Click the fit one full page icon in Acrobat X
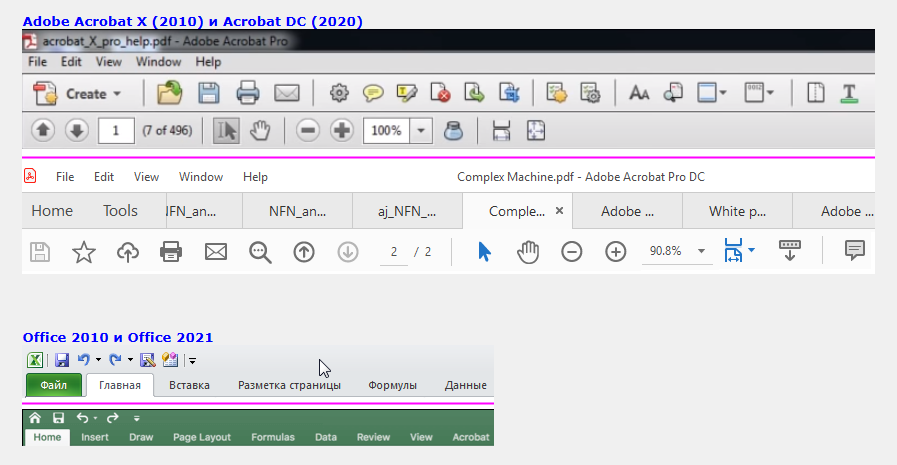897x465 pixels. [x=536, y=130]
